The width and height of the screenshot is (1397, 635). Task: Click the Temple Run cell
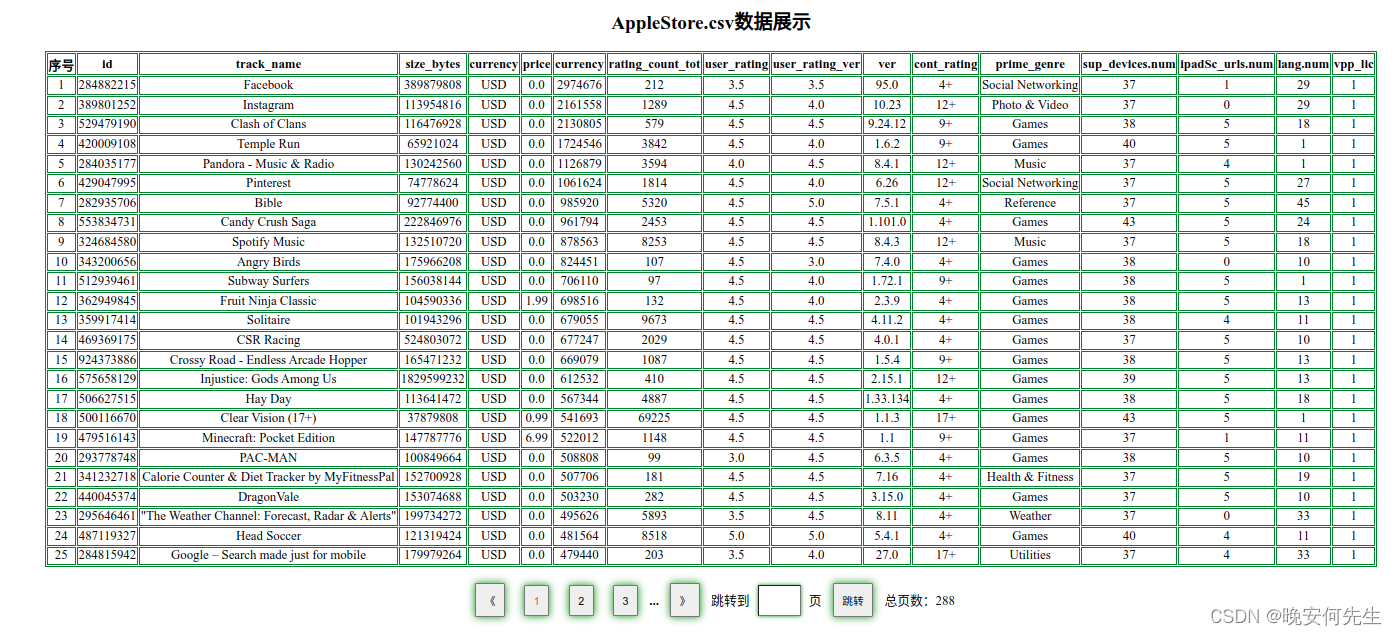[x=268, y=144]
